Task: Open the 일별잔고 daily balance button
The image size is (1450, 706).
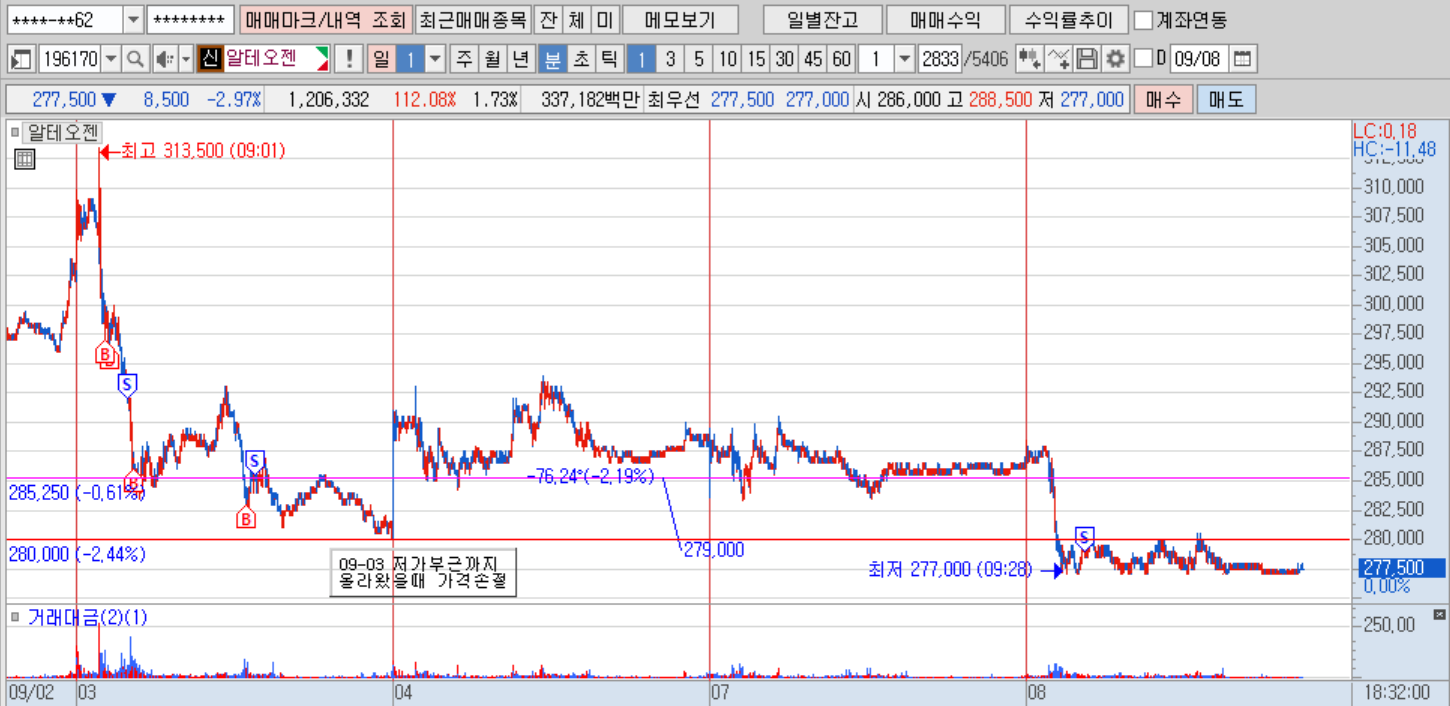Action: (x=822, y=20)
